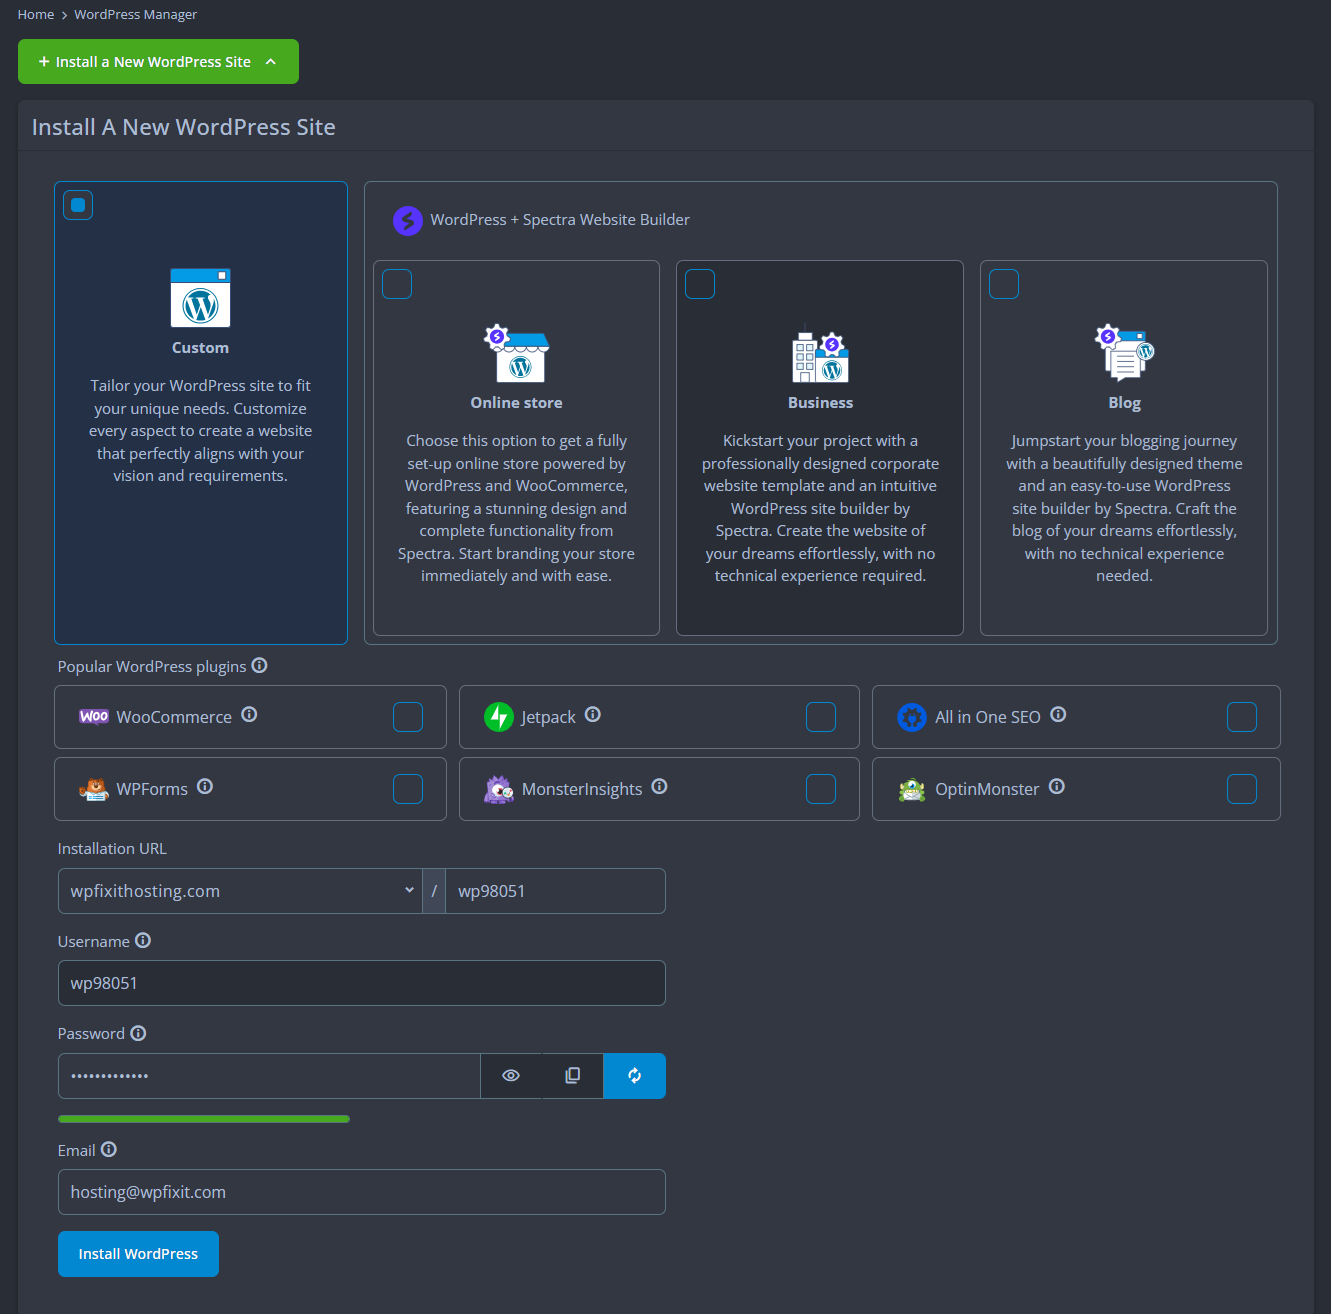The width and height of the screenshot is (1331, 1314).
Task: Open the WooCommerce info icon
Action: pos(249,714)
